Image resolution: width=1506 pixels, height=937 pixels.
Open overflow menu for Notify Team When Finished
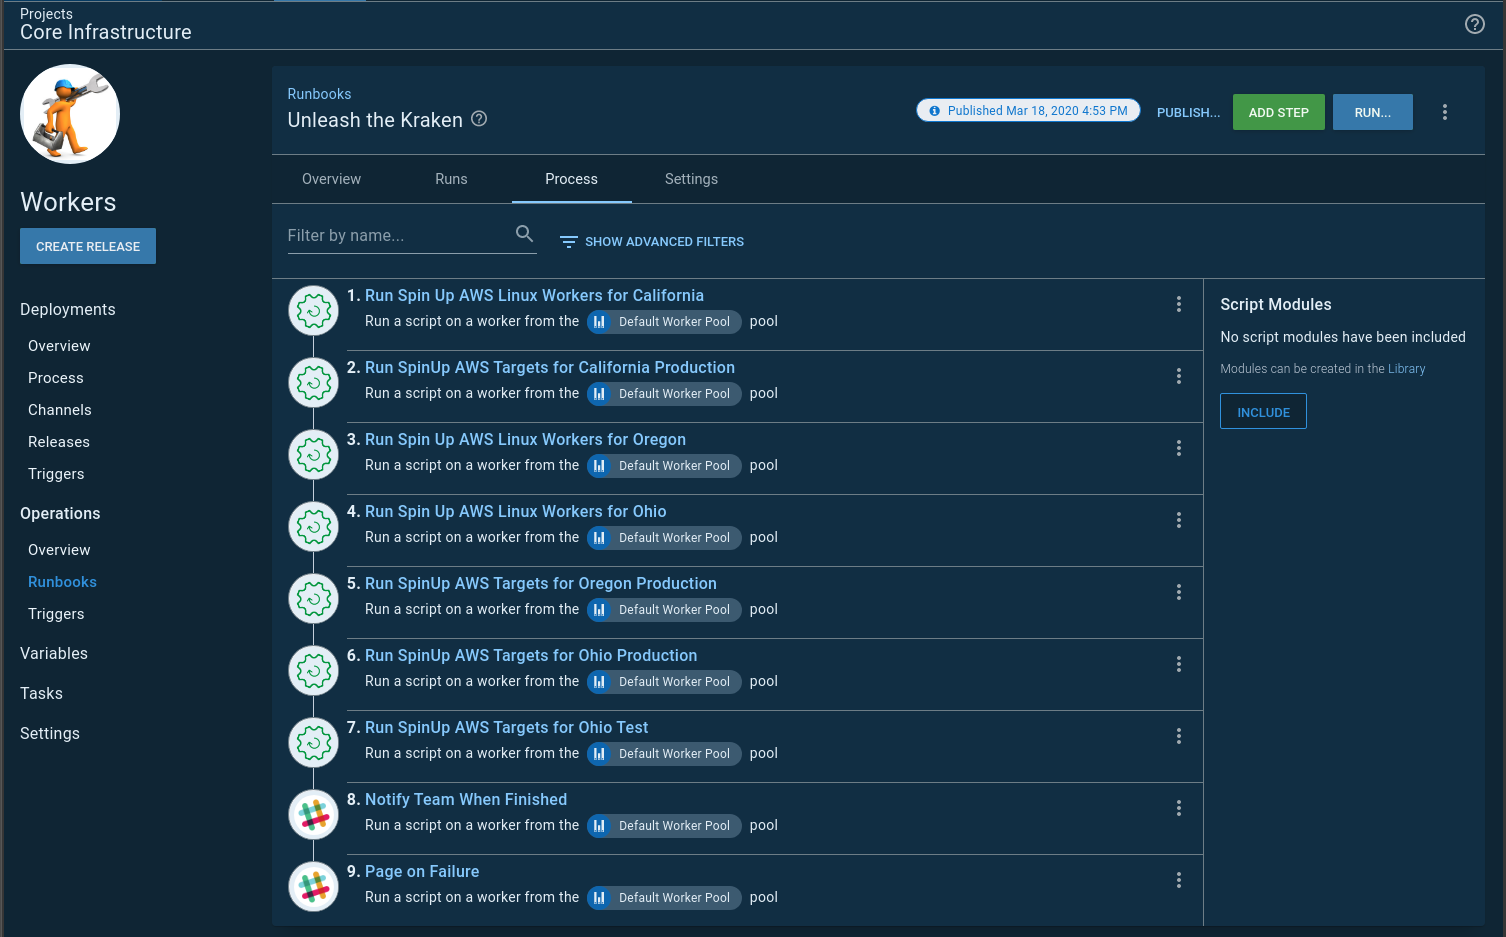click(x=1178, y=808)
